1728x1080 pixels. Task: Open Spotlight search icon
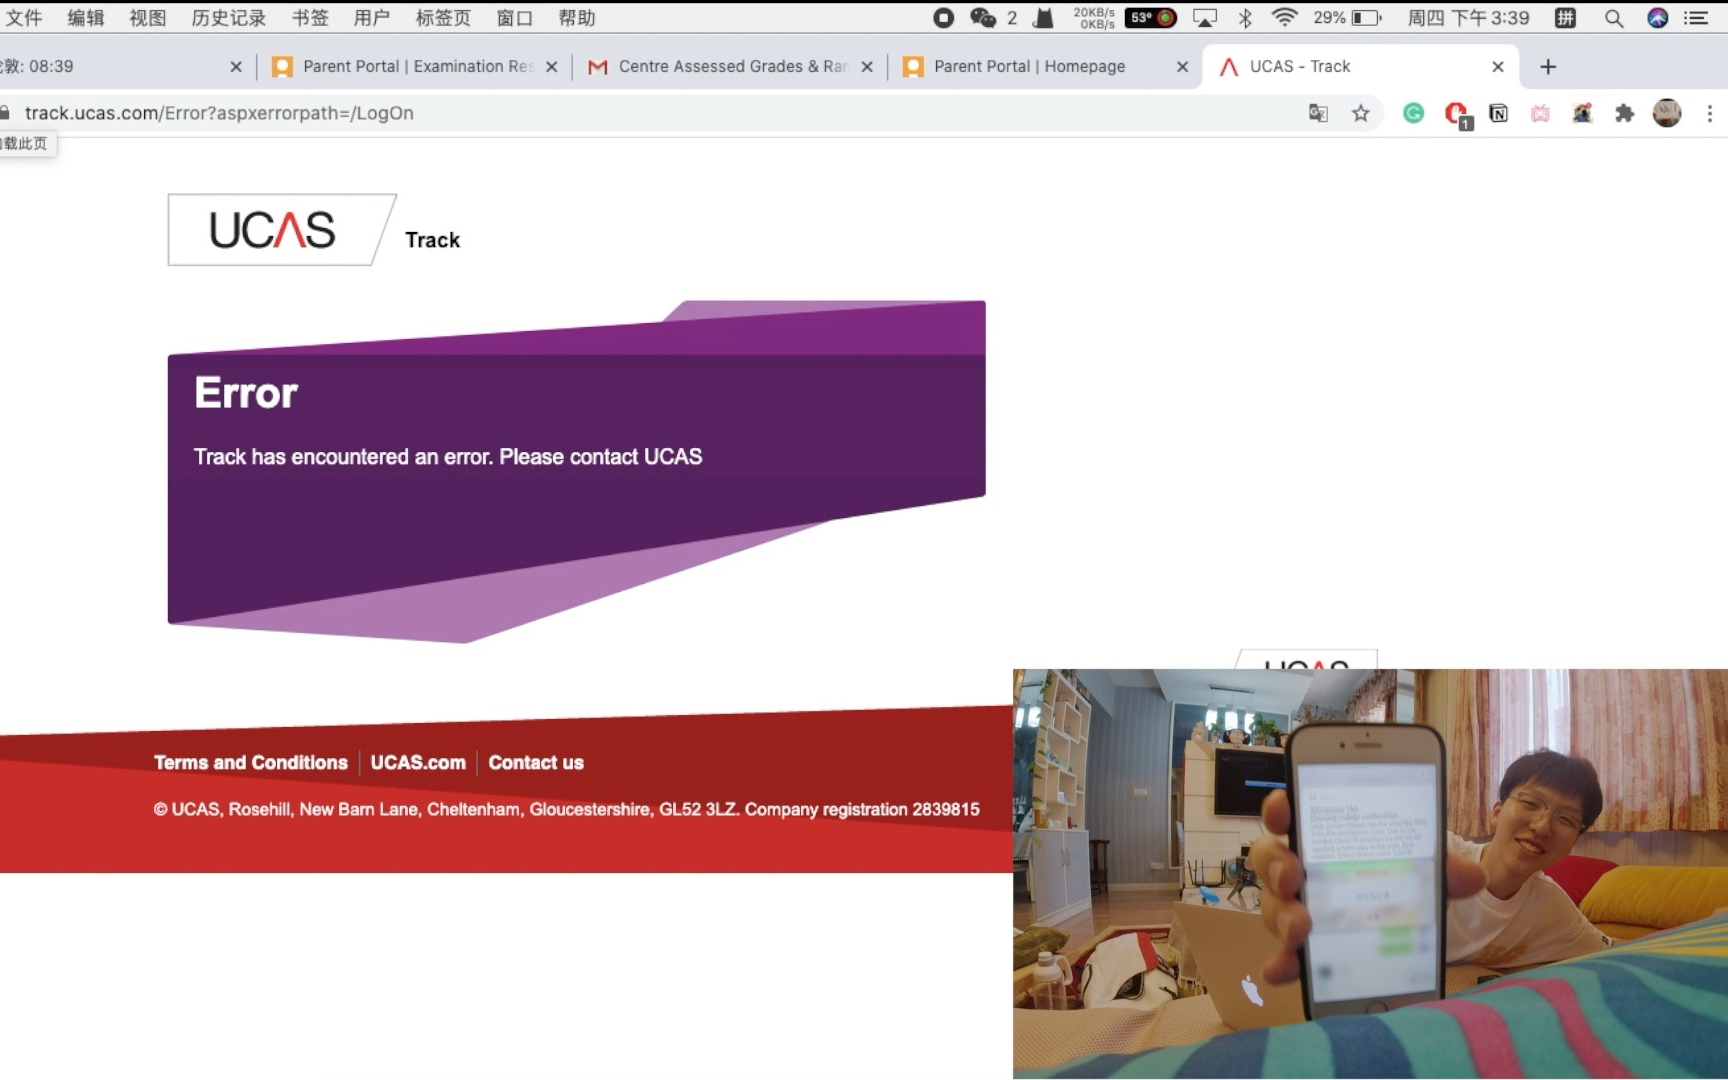(1614, 18)
